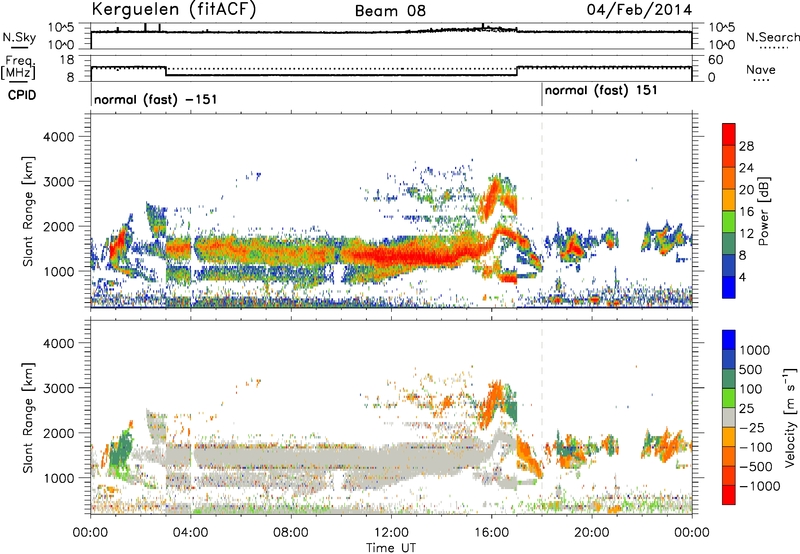Click the date '04/Feb/2014'

[639, 10]
